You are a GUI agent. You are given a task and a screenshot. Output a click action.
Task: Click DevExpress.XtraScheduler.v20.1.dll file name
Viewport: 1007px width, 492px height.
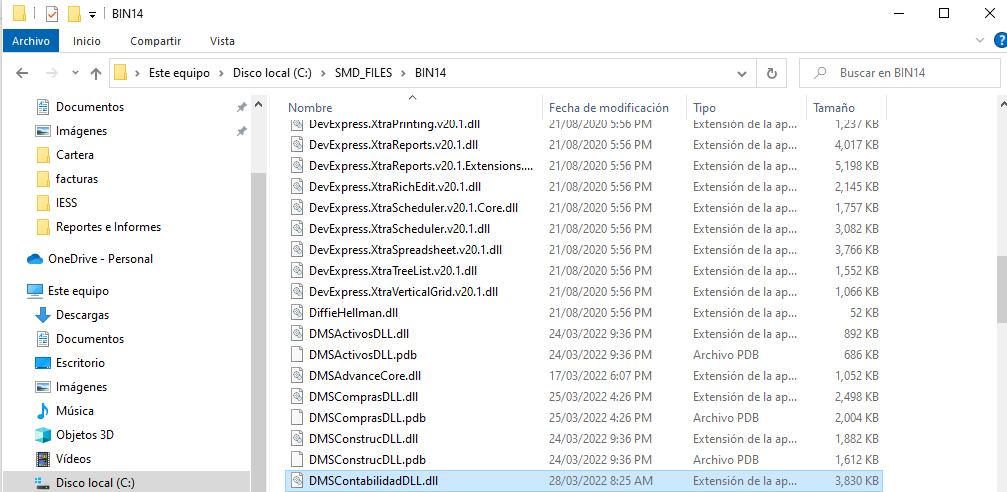[399, 229]
